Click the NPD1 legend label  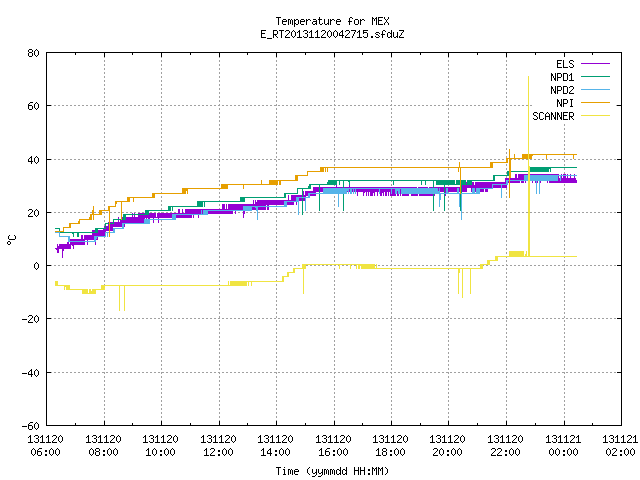click(562, 77)
